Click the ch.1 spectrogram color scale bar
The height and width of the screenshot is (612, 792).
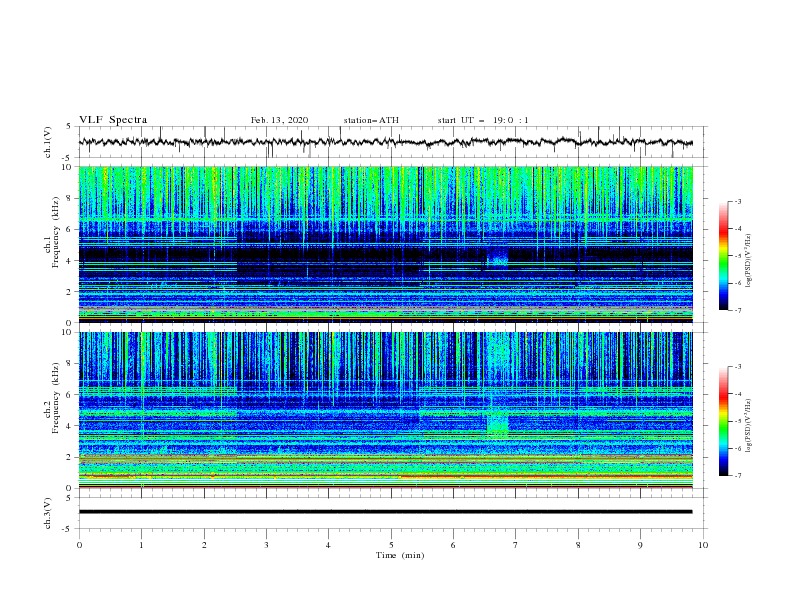pos(724,256)
